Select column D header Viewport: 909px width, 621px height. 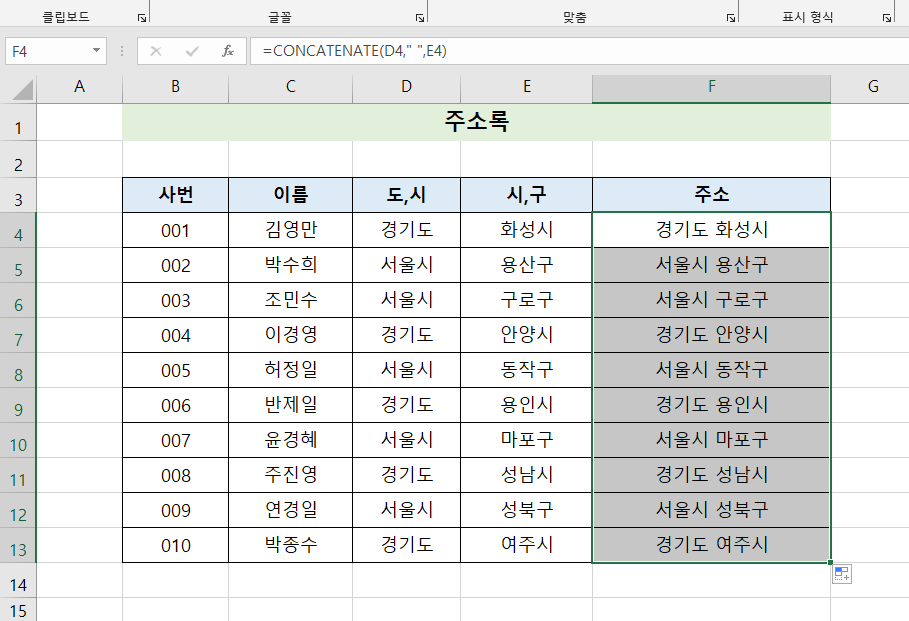[406, 87]
